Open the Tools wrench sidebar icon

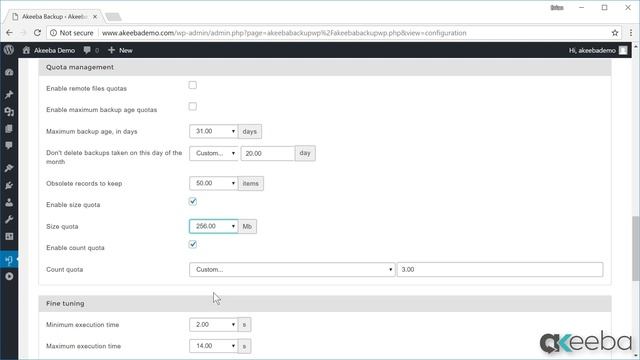point(9,220)
